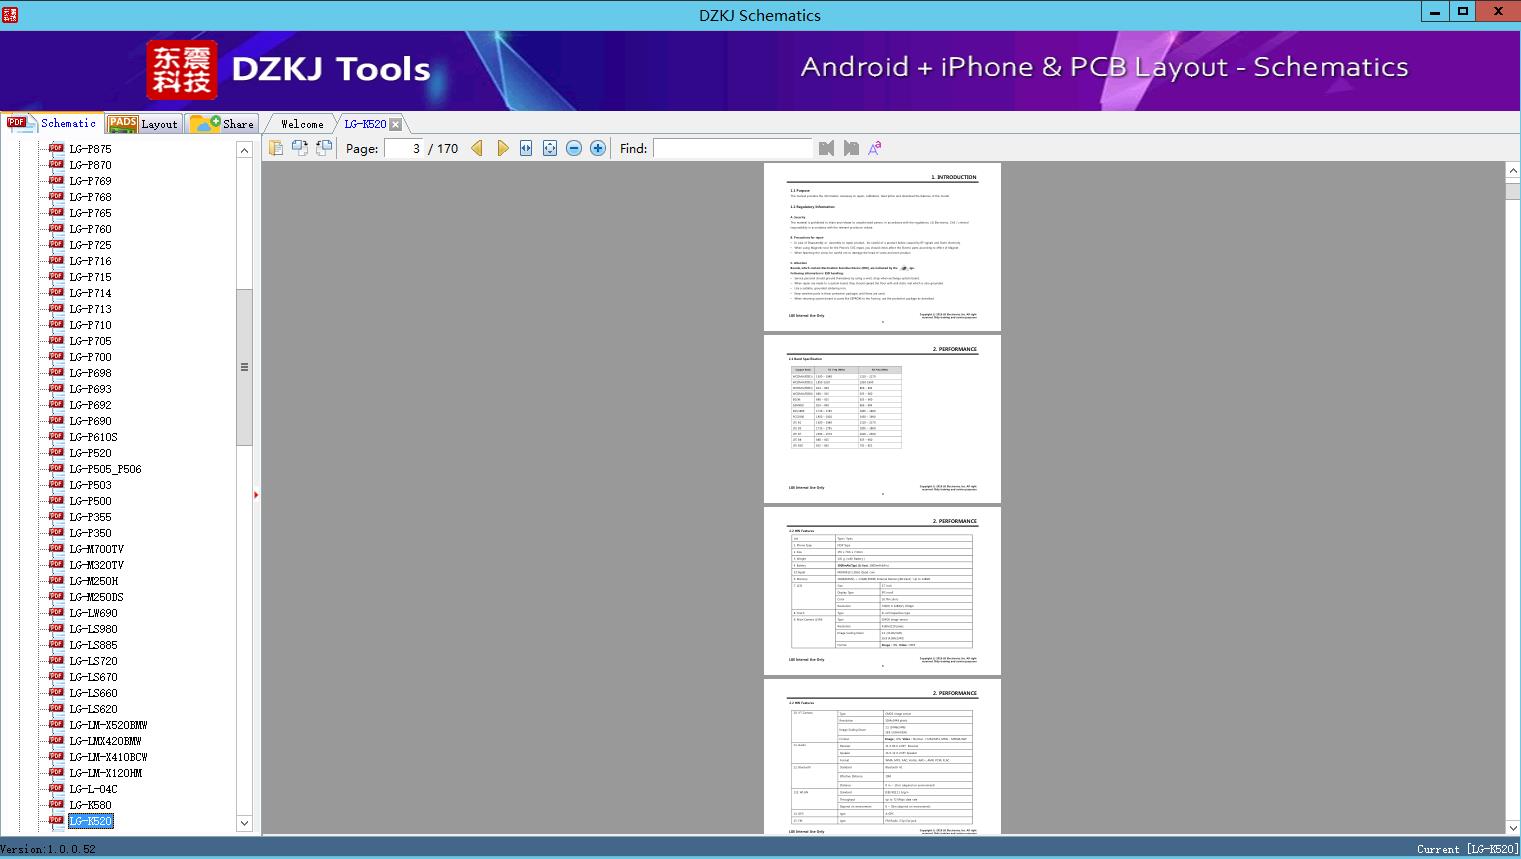Screen dimensions: 1521x859
Task: Close the LG-K520 document tab
Action: (x=396, y=124)
